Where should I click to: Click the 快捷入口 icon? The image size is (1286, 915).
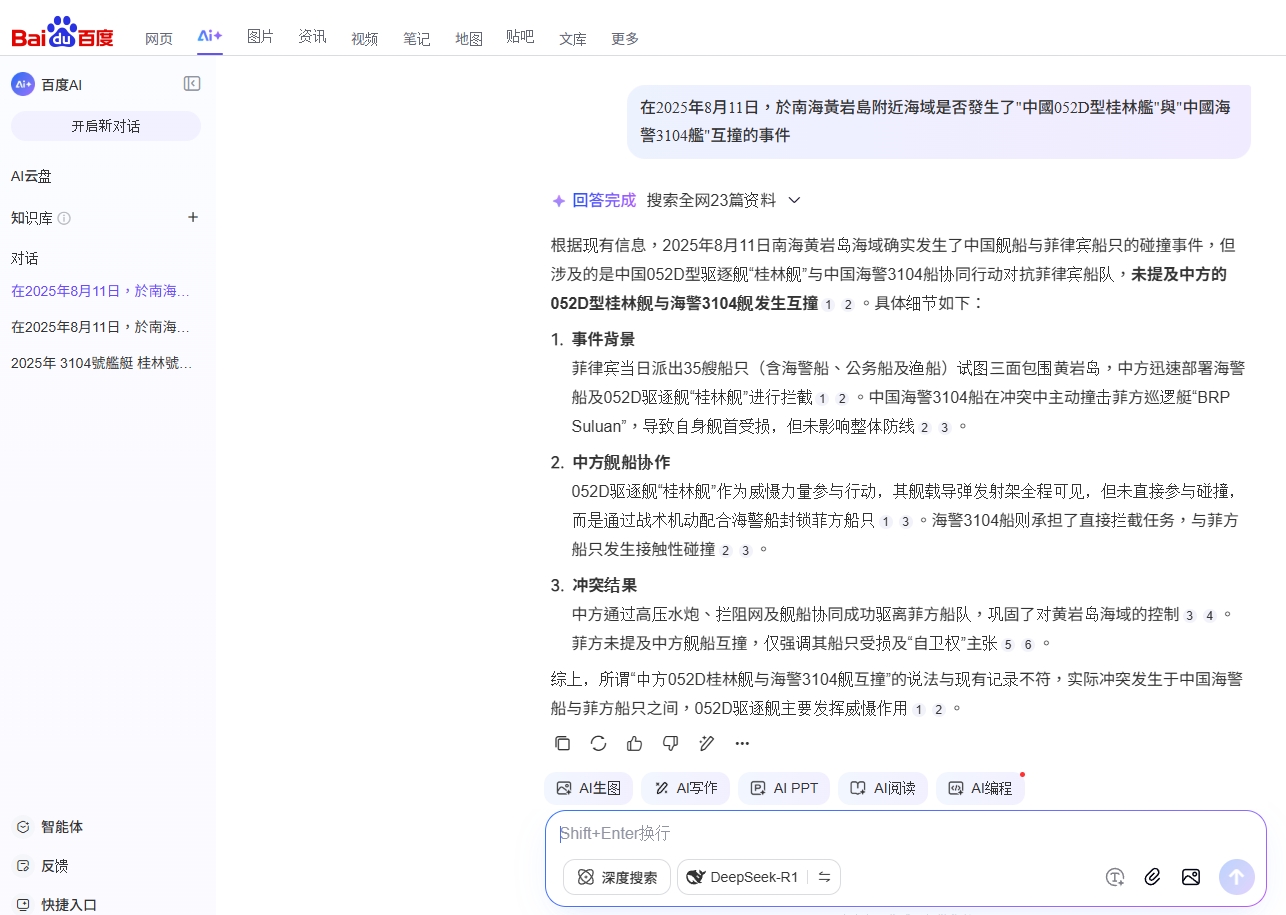pyautogui.click(x=23, y=905)
